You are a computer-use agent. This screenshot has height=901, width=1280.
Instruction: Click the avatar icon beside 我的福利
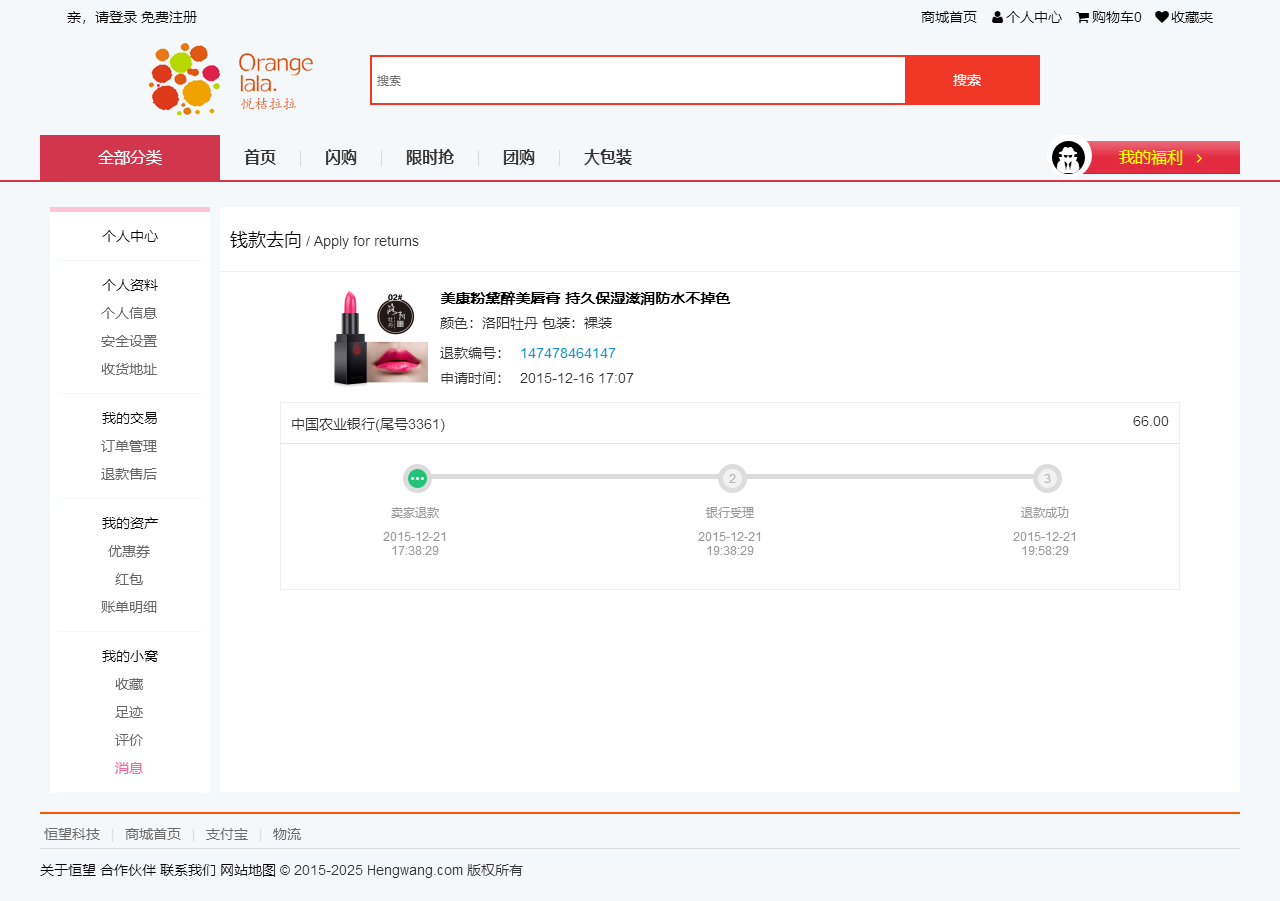pos(1068,157)
